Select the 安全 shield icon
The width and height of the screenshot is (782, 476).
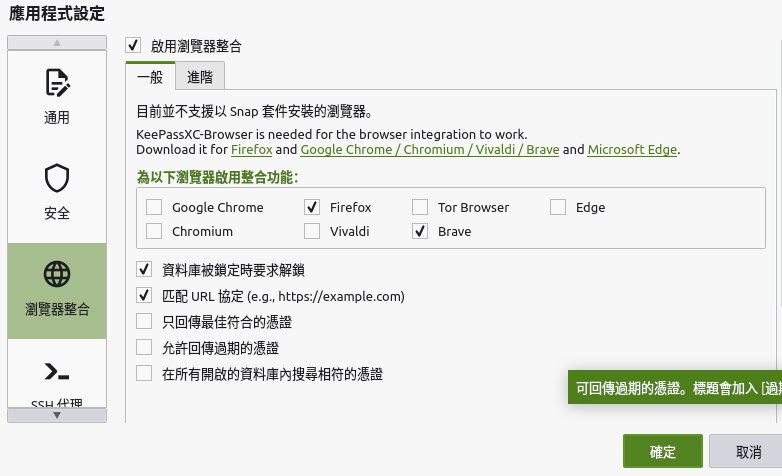[x=57, y=180]
